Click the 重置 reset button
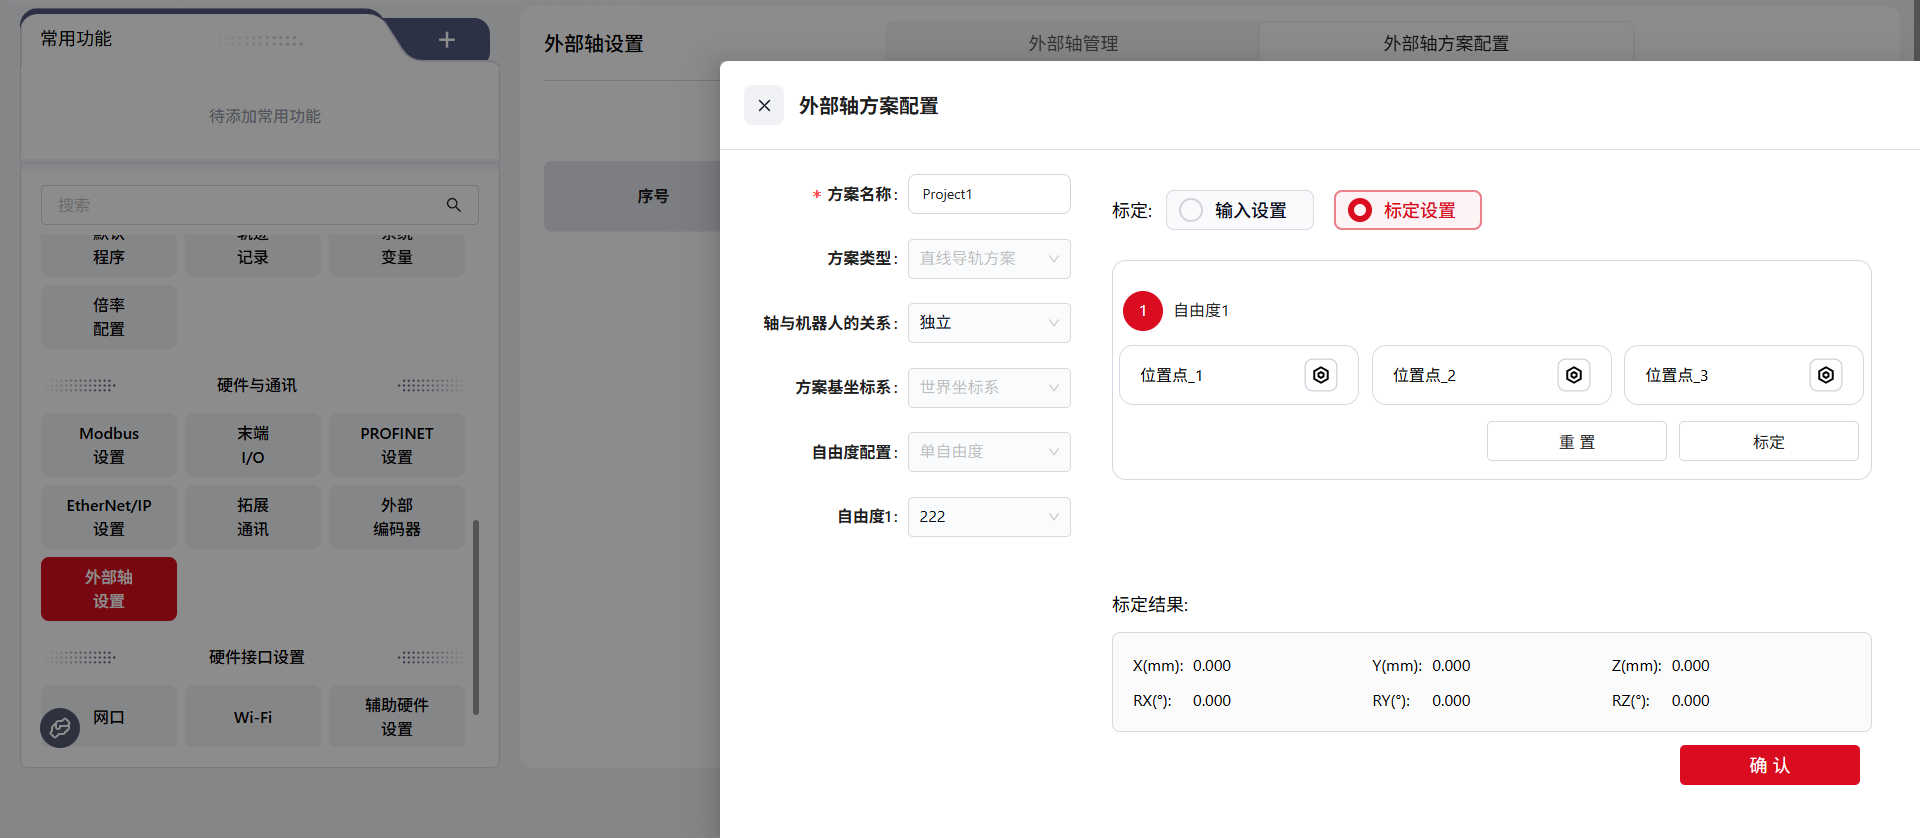Viewport: 1920px width, 838px height. tap(1576, 442)
